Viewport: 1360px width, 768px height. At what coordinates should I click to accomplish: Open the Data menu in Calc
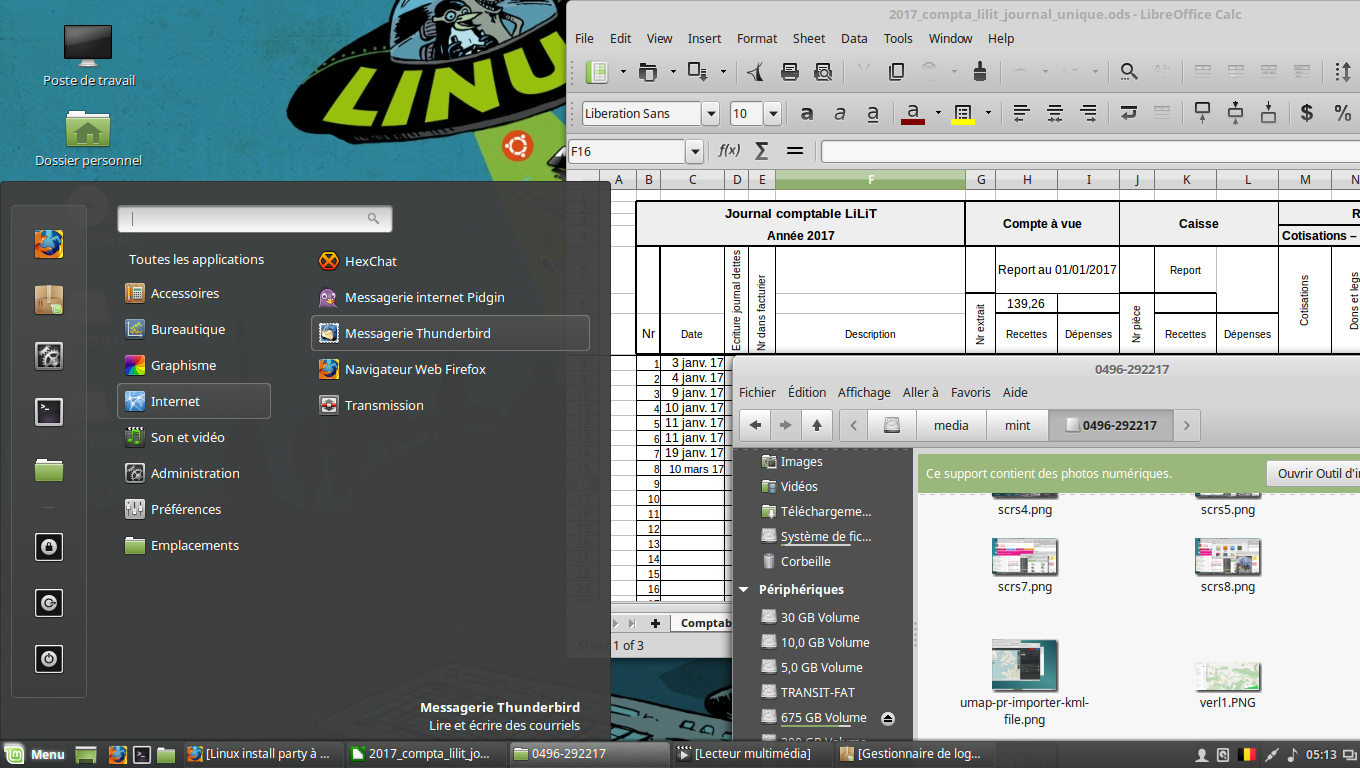854,38
